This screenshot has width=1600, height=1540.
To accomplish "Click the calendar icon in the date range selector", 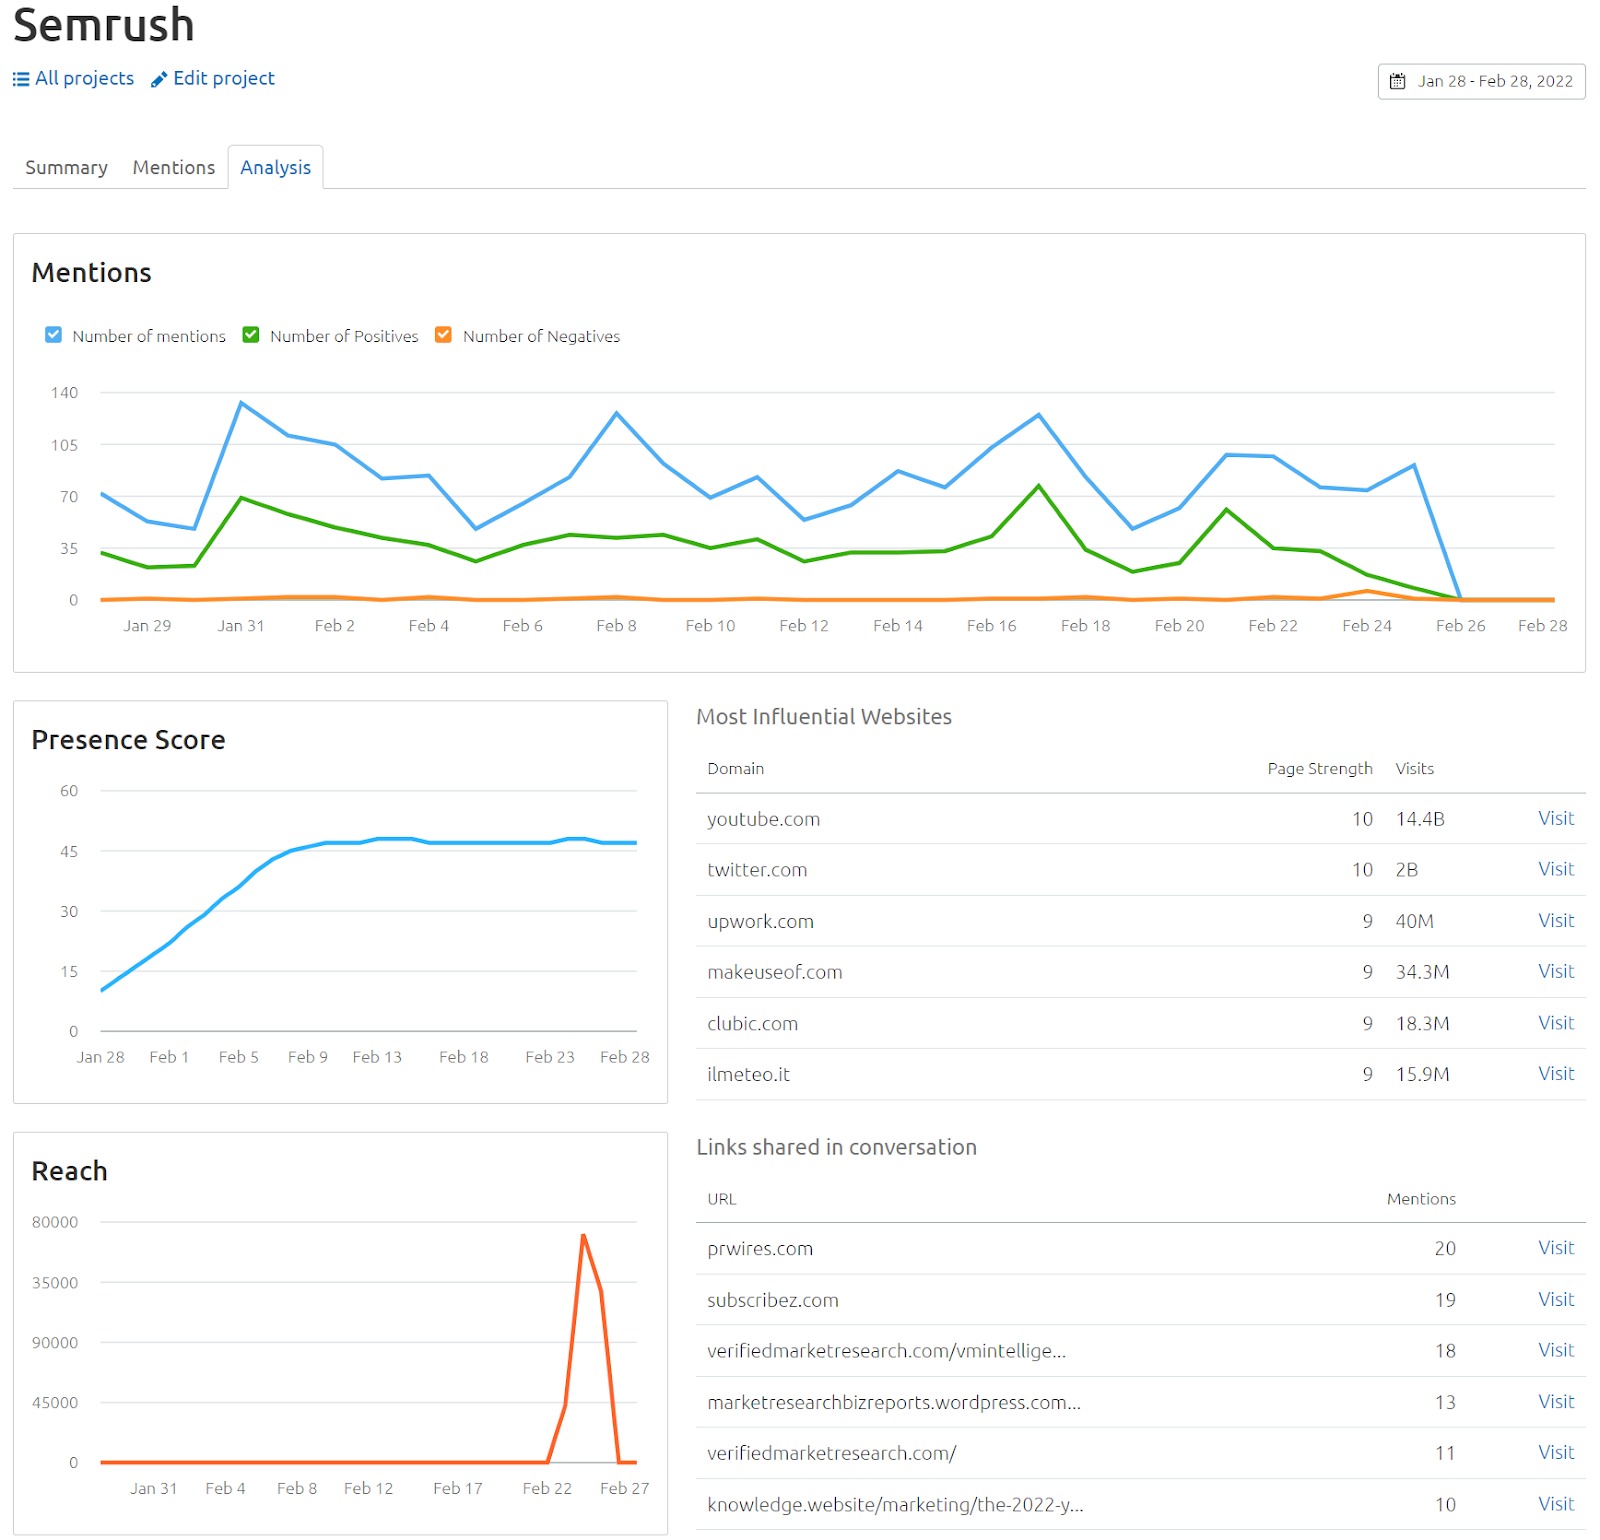I will point(1397,82).
